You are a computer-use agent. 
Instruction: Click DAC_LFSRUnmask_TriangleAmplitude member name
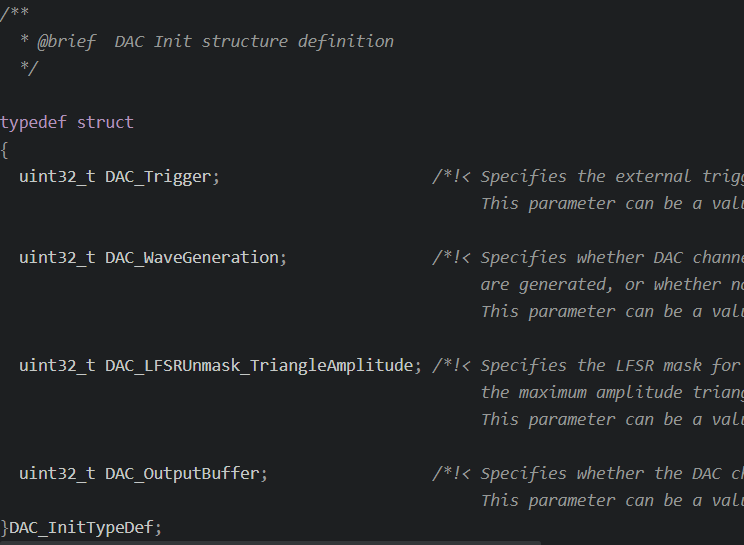[x=260, y=366]
